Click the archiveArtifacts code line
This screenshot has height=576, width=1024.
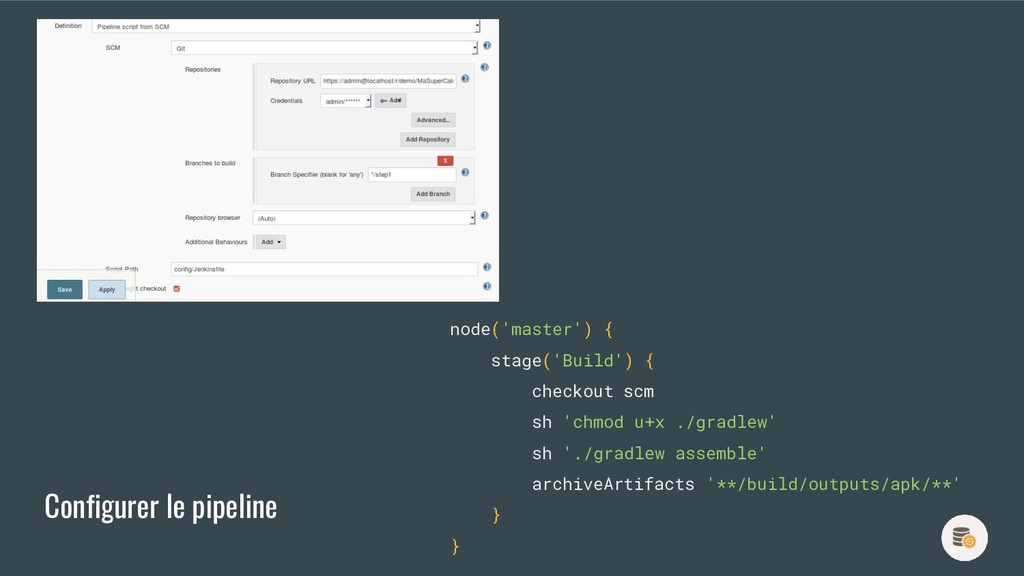745,485
